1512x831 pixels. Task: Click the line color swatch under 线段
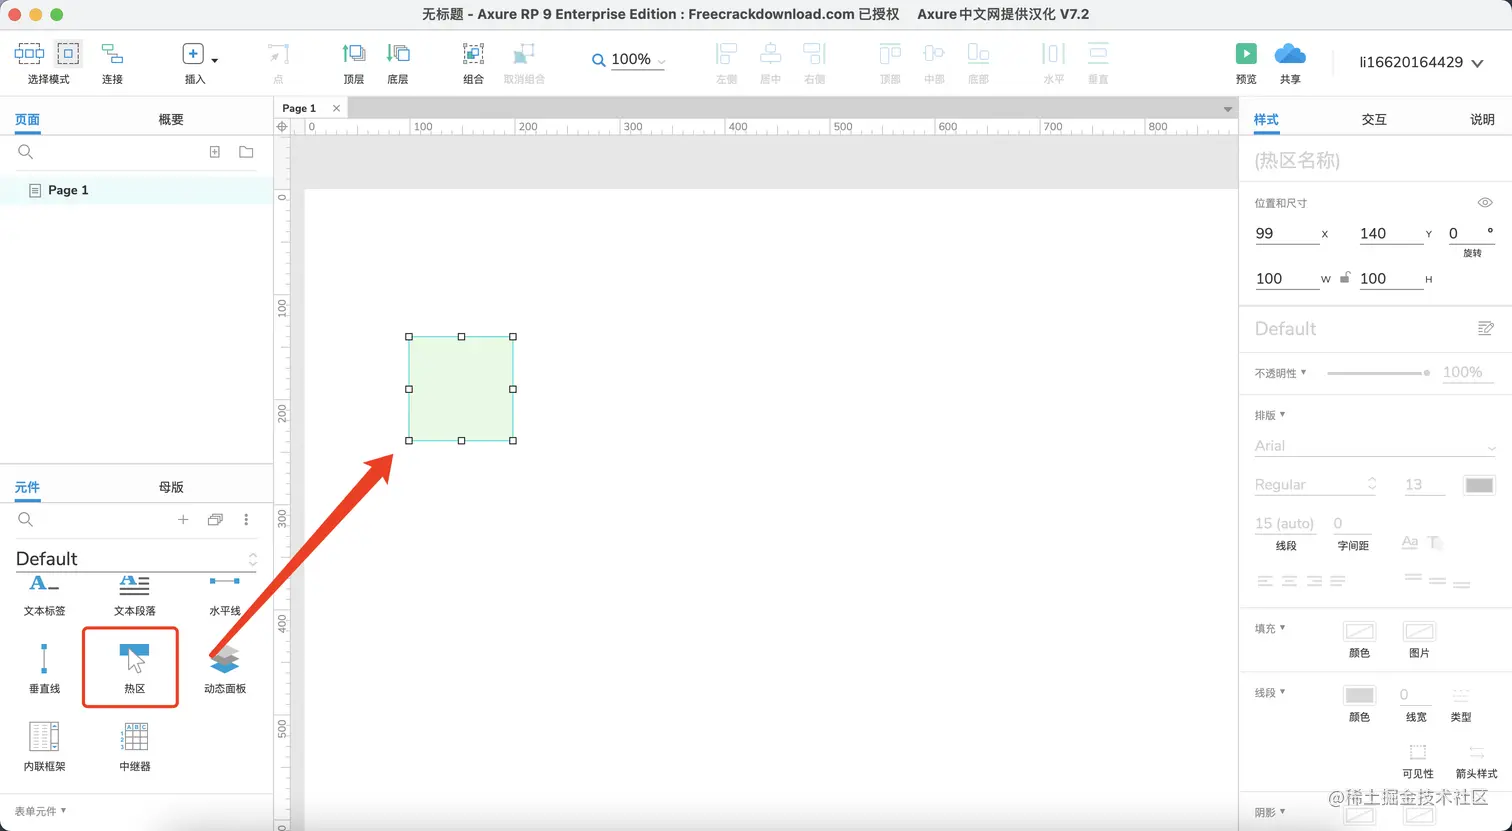[1359, 695]
